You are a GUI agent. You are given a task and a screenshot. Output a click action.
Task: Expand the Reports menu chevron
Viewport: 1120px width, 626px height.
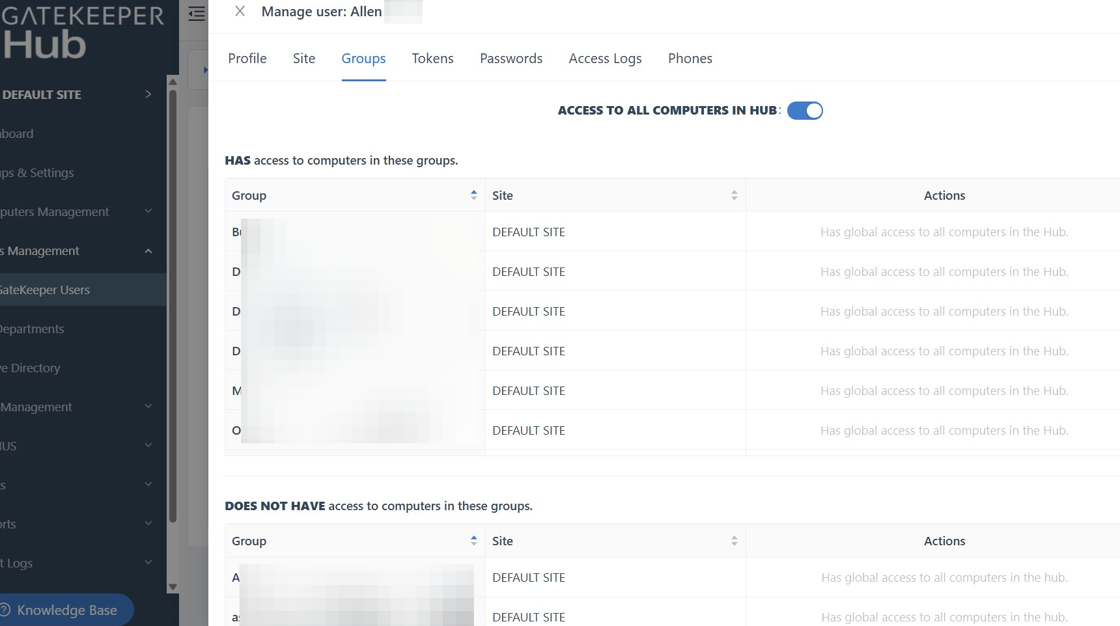pos(148,524)
